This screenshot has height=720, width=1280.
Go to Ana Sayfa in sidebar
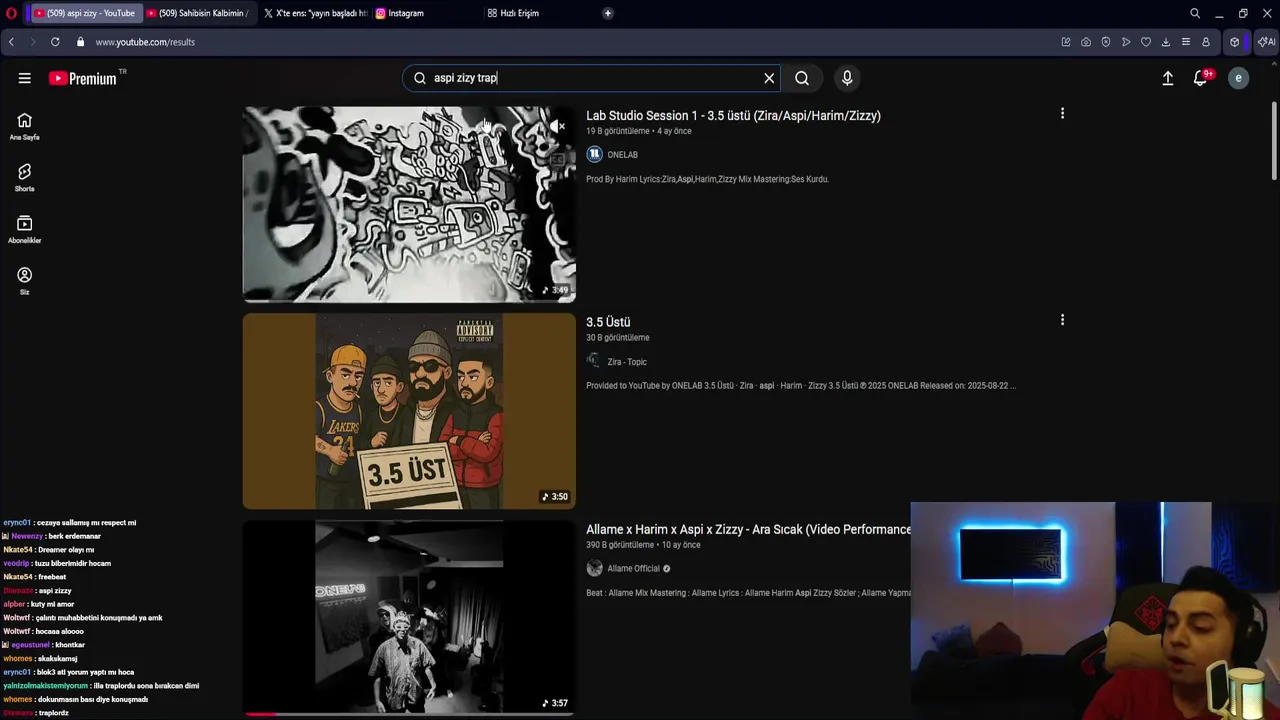pos(25,127)
